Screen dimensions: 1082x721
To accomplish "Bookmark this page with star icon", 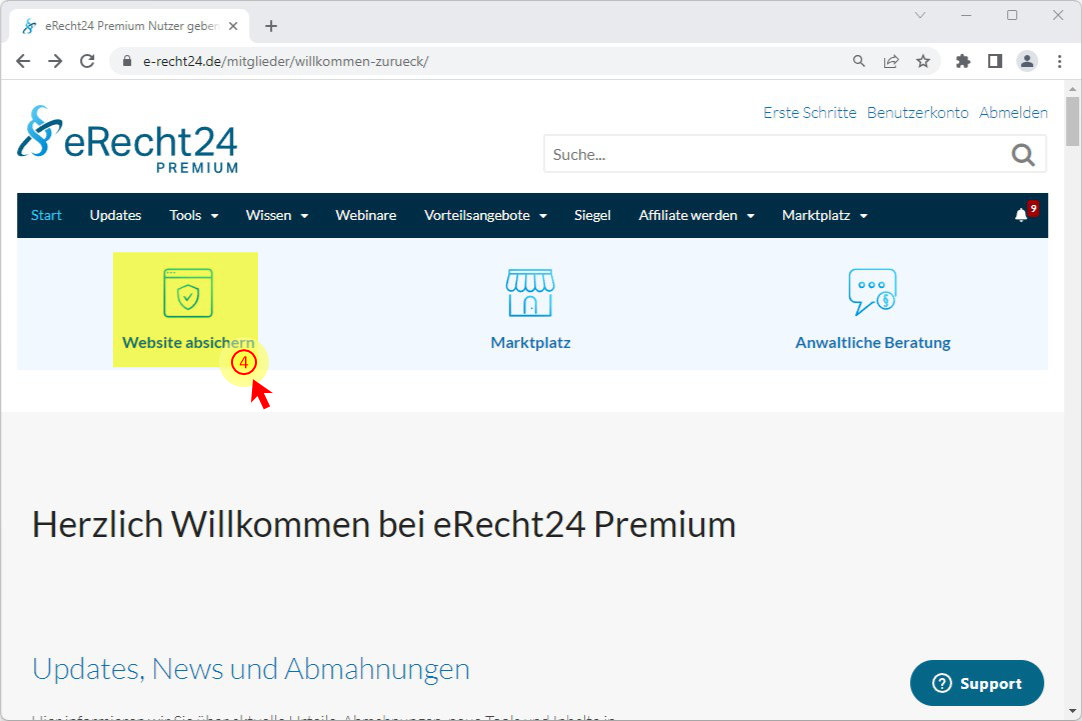I will [x=923, y=61].
